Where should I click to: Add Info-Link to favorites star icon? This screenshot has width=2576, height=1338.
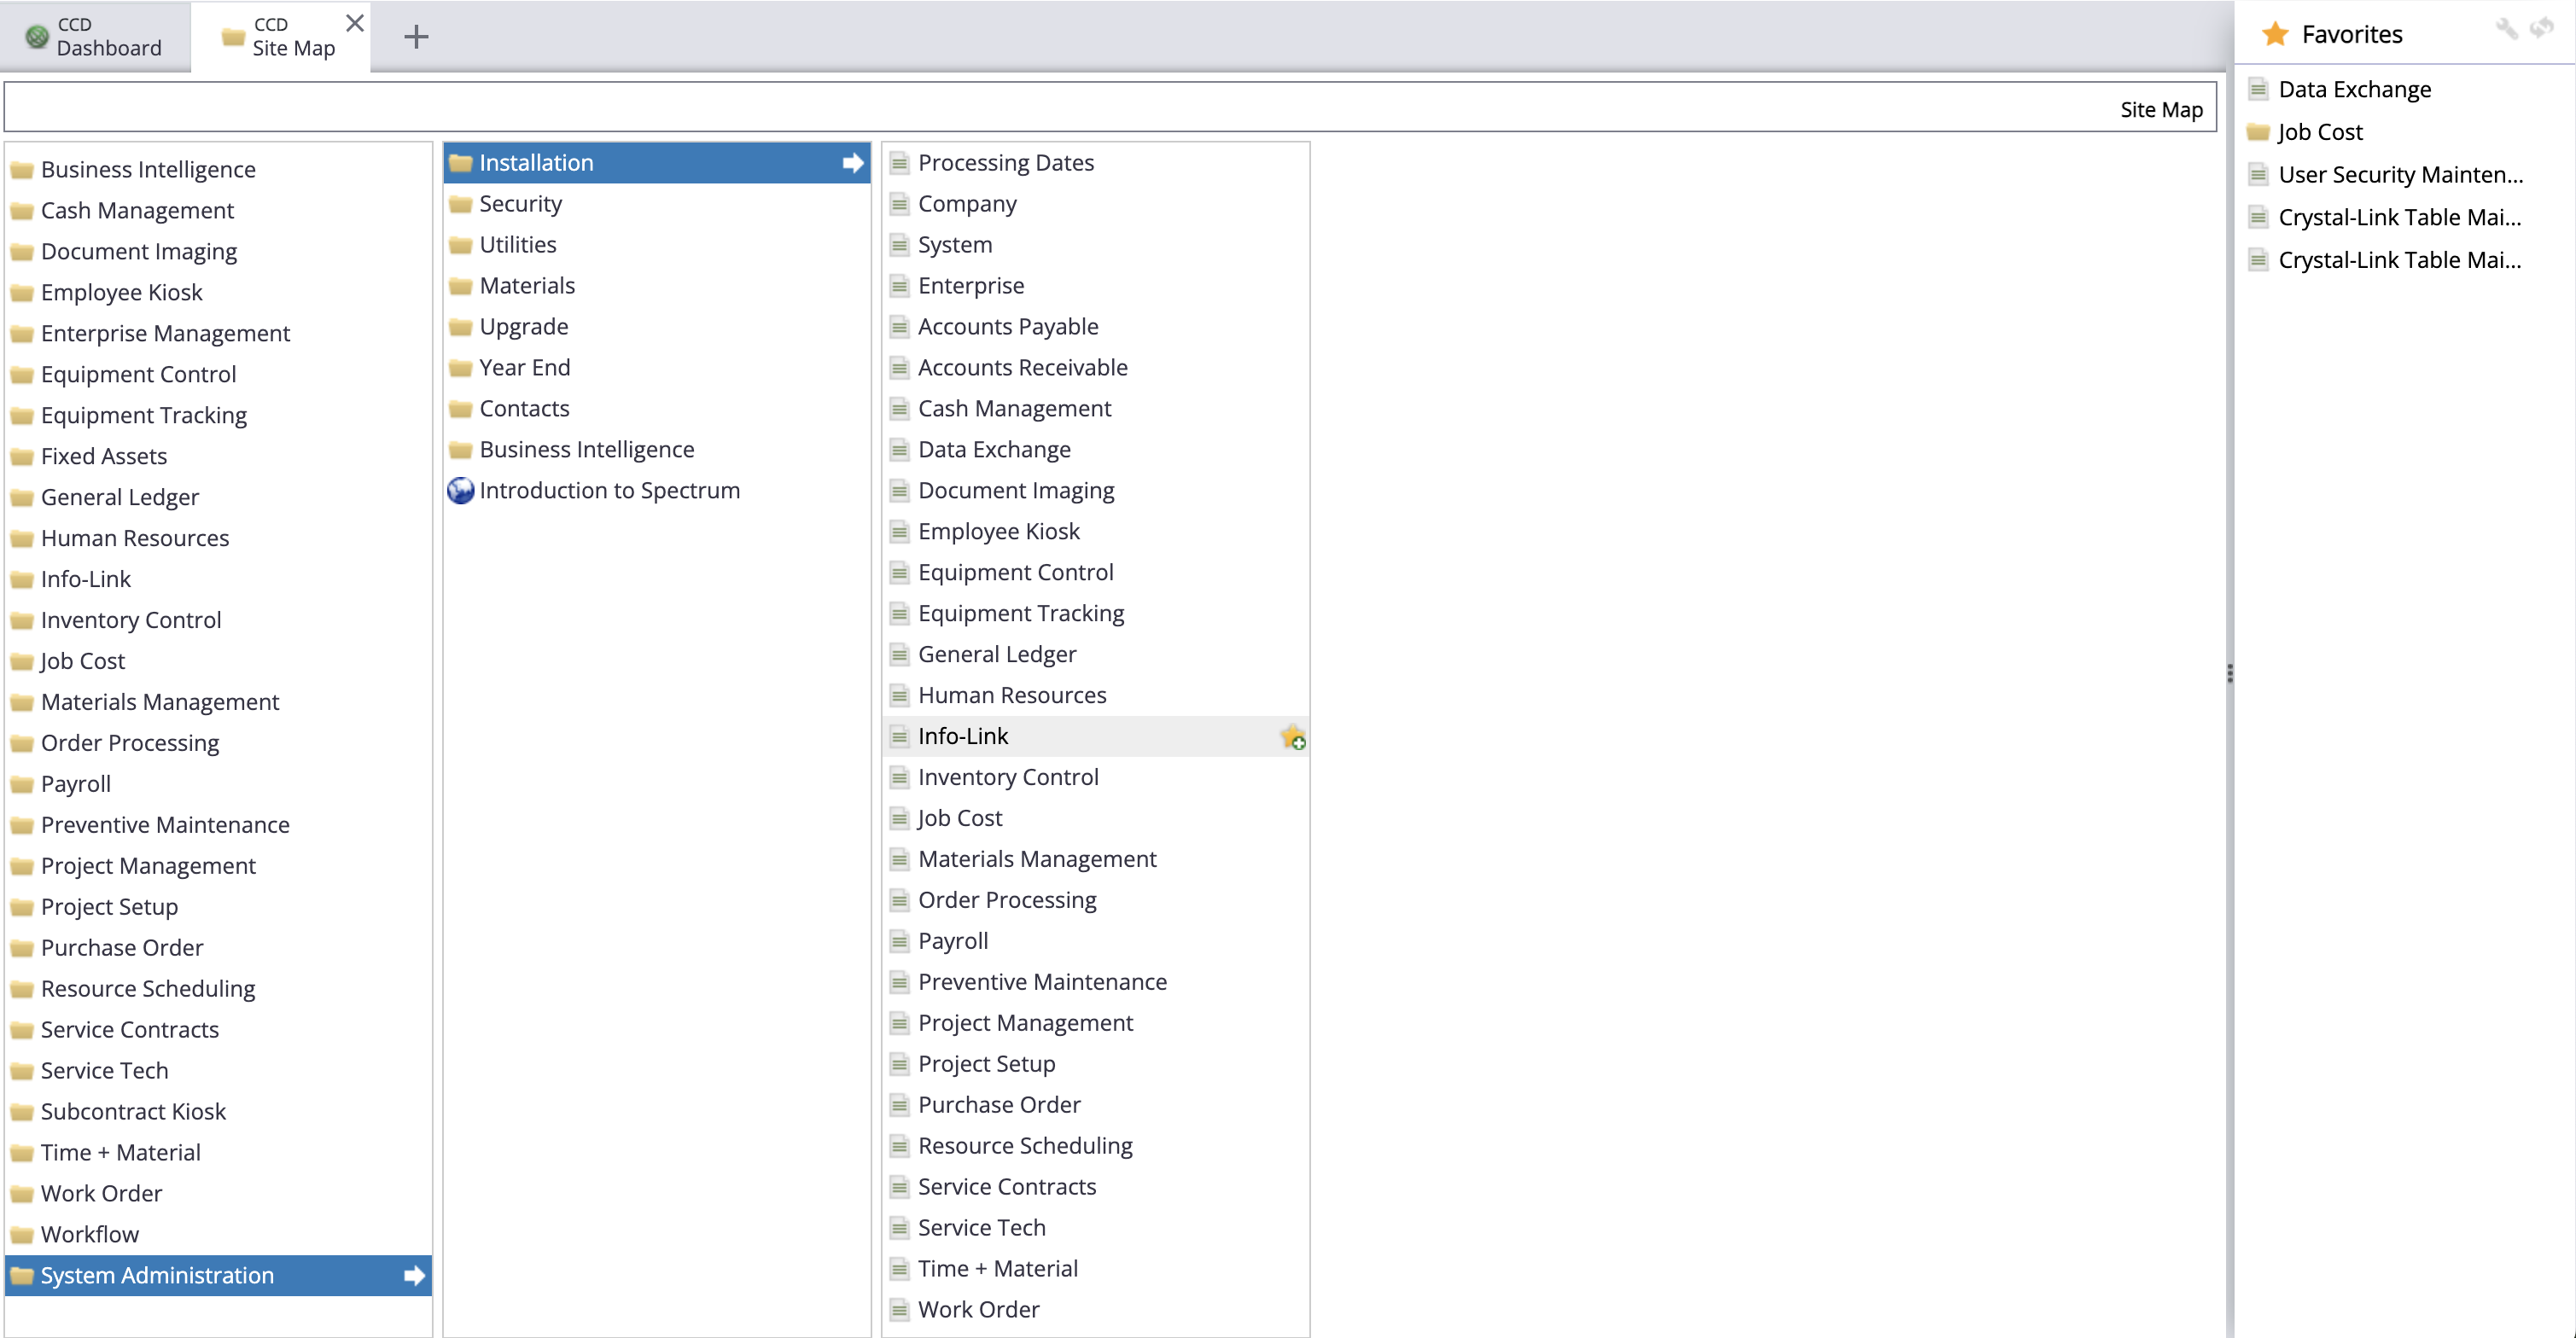click(x=1293, y=737)
